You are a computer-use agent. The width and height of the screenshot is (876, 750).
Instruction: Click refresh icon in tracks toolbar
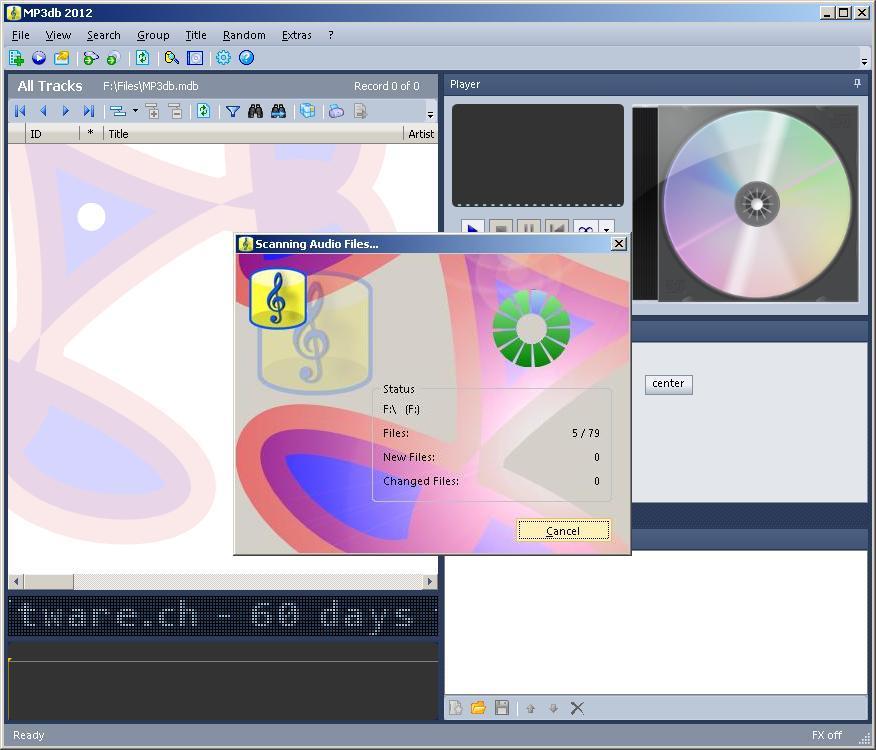point(203,111)
